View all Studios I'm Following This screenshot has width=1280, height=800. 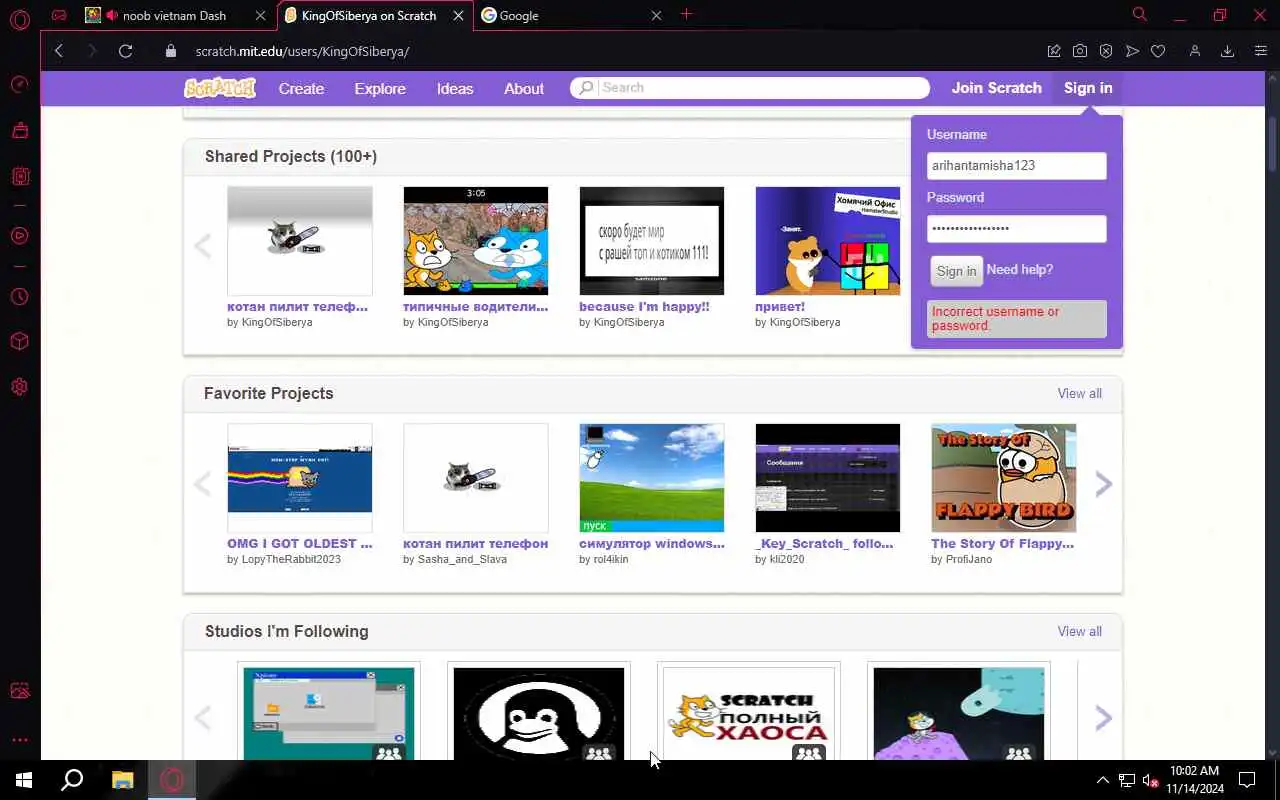point(1080,631)
